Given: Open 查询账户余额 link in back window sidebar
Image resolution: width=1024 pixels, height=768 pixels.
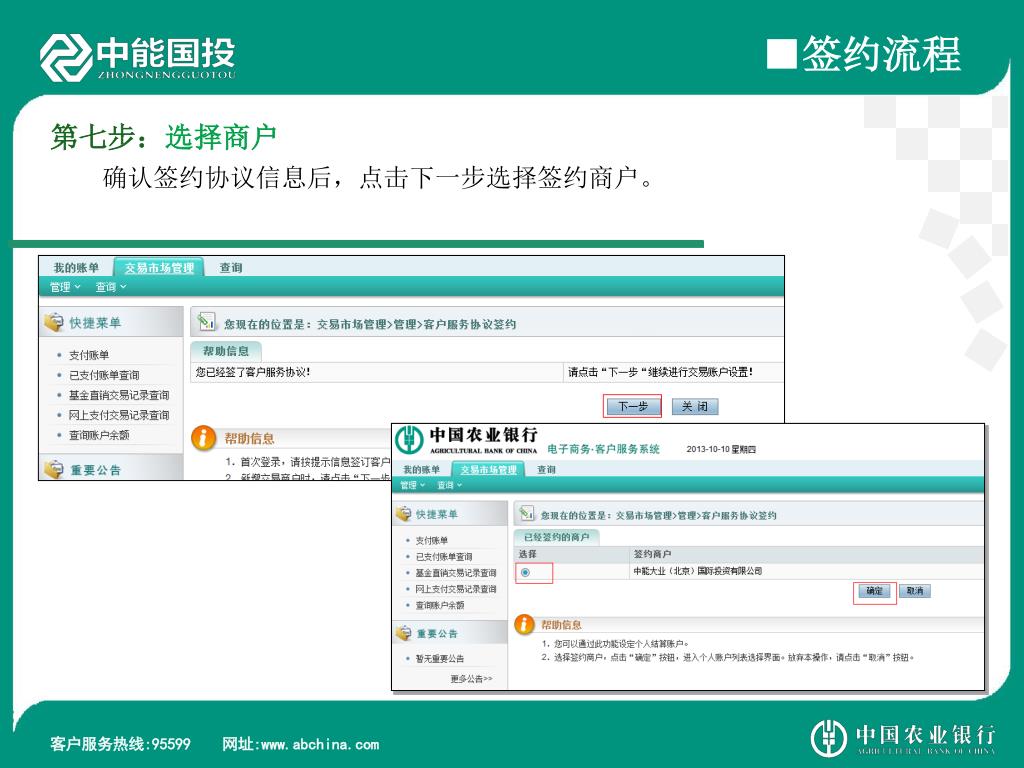Looking at the screenshot, I should pyautogui.click(x=99, y=435).
